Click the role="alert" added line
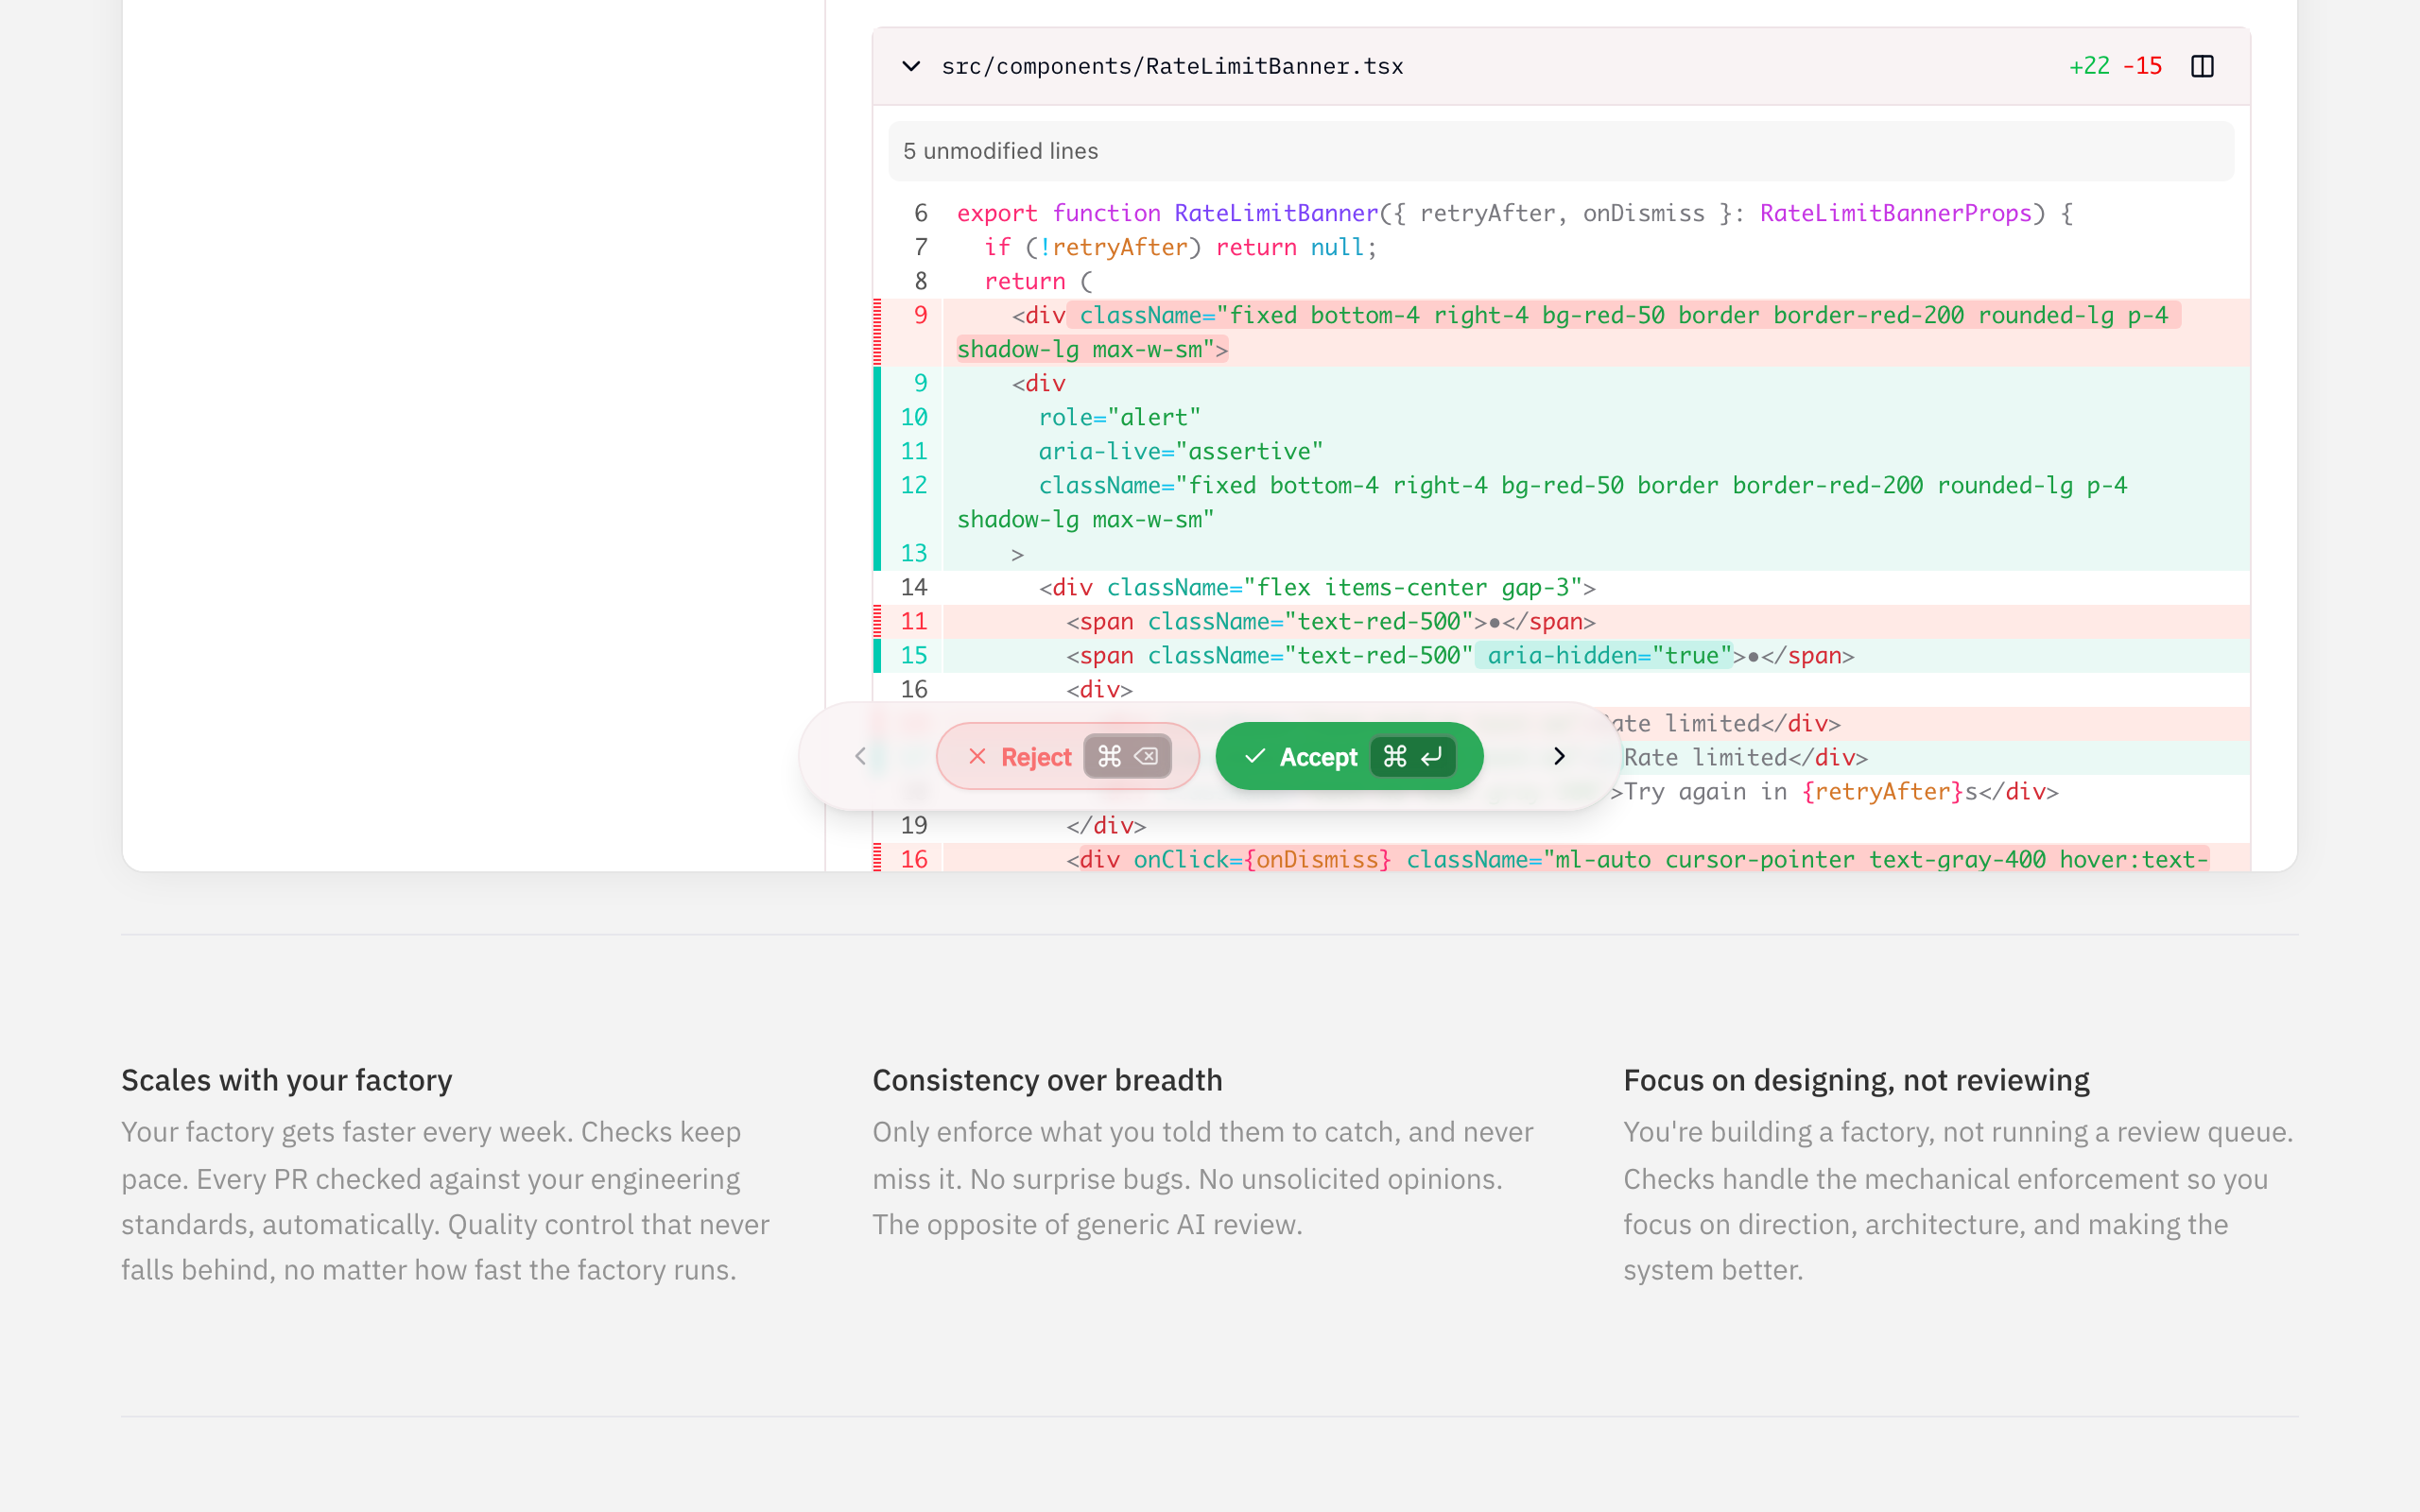 coord(1119,418)
